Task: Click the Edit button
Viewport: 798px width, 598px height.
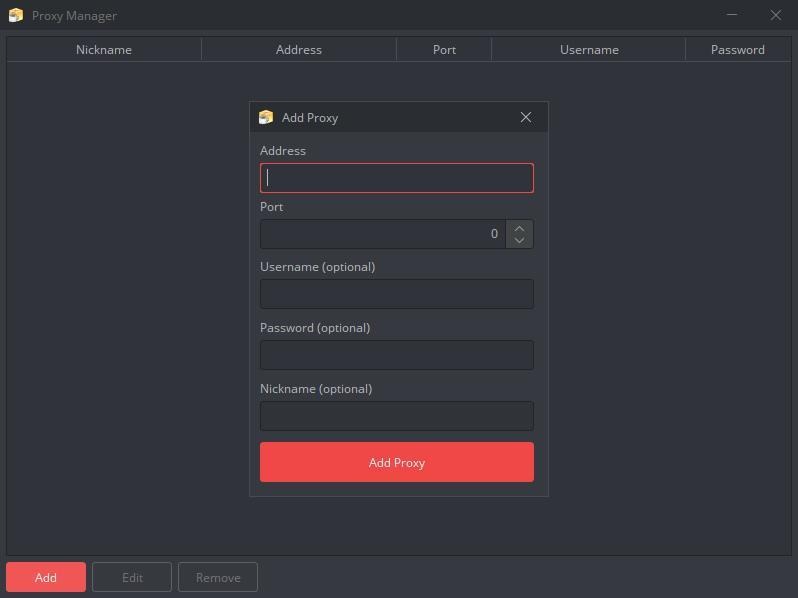Action: (x=132, y=577)
